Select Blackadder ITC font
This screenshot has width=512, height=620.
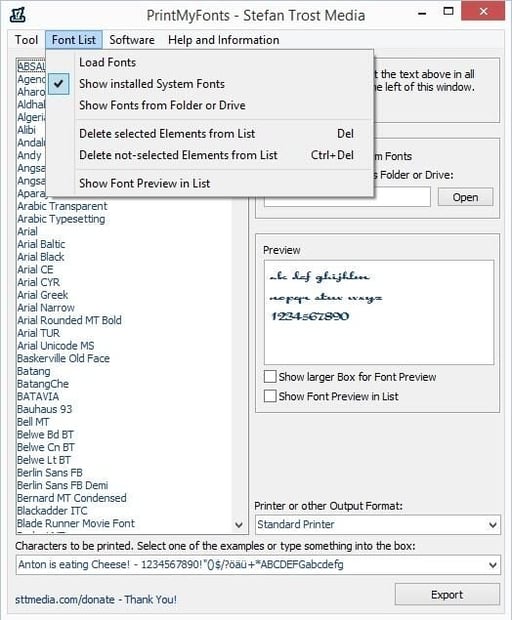coord(52,510)
